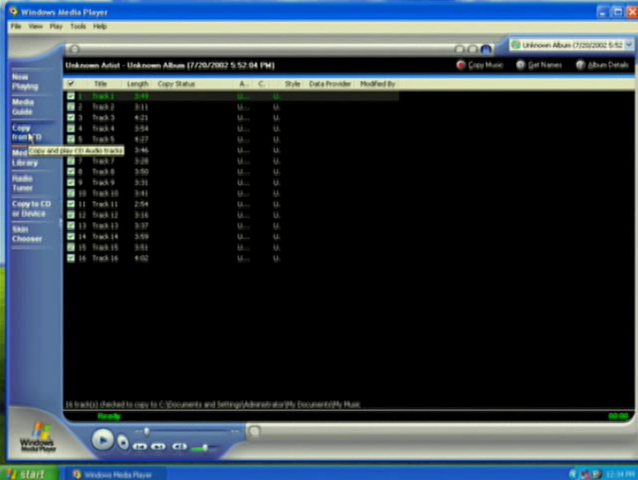This screenshot has width=638, height=480.
Task: Click the 4:21 length of Track 3
Action: click(x=142, y=118)
